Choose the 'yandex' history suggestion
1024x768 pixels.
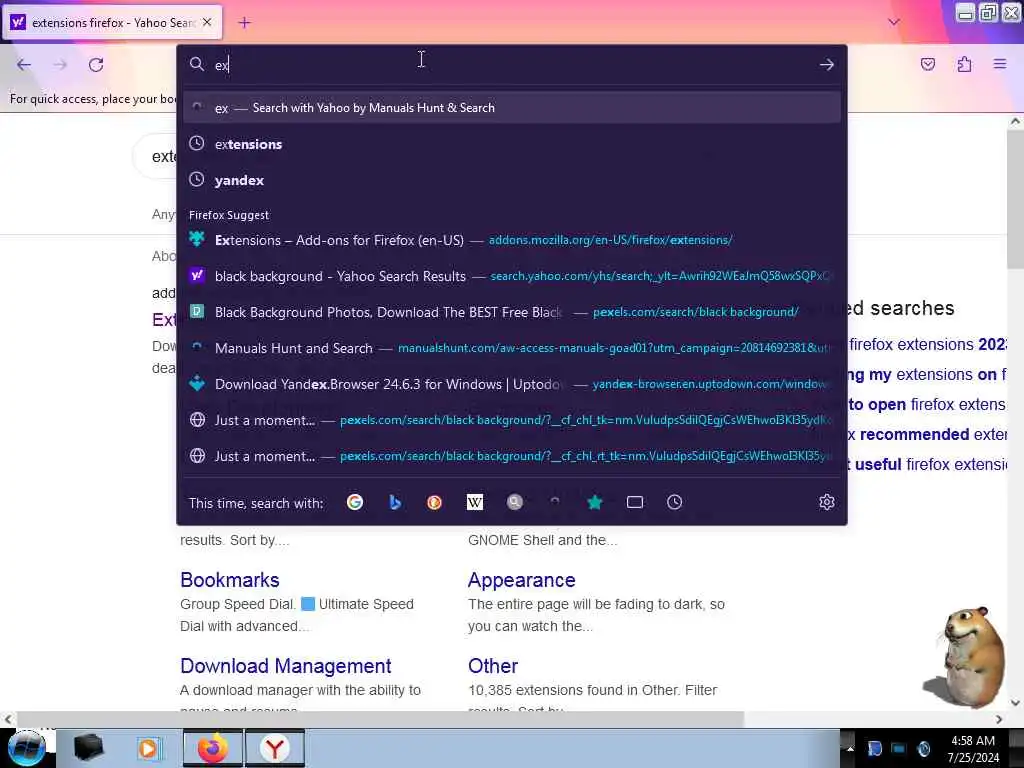pos(512,180)
